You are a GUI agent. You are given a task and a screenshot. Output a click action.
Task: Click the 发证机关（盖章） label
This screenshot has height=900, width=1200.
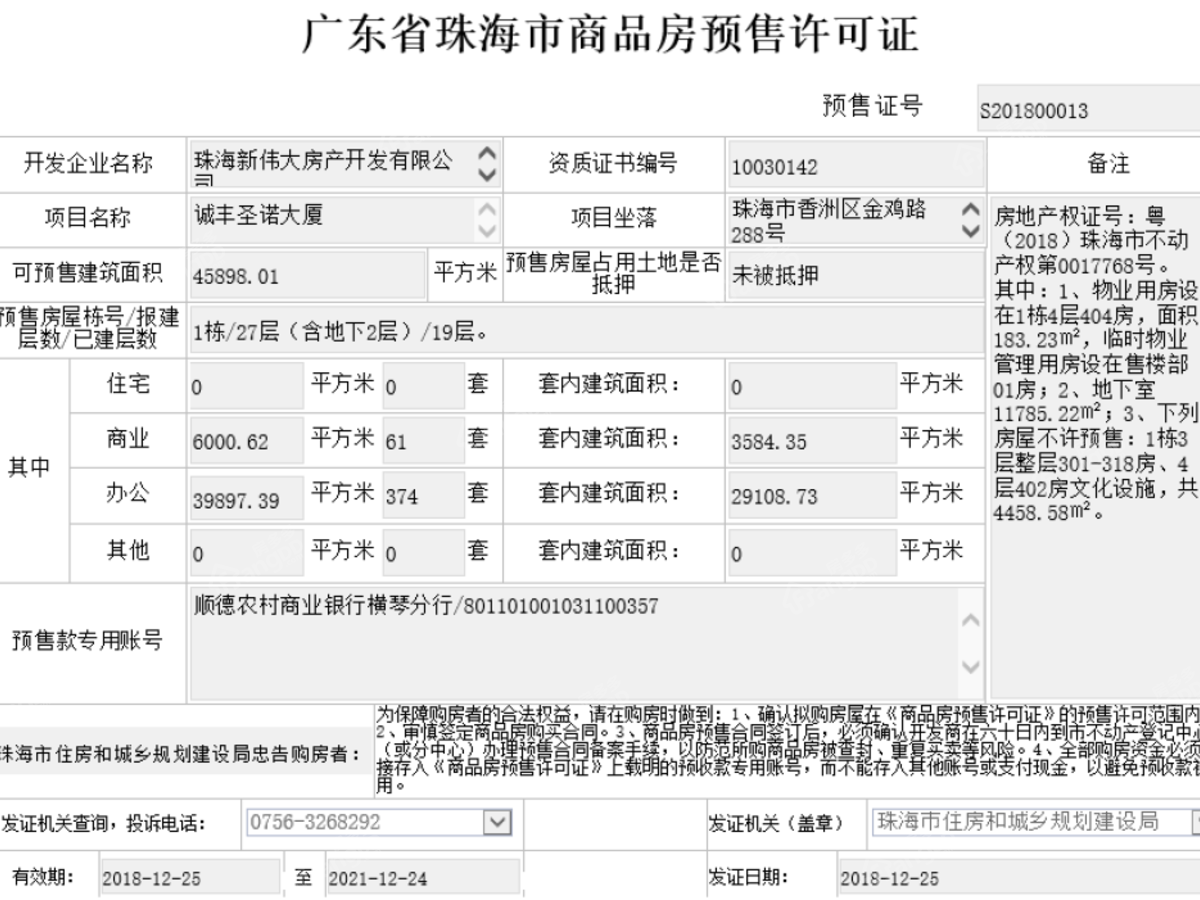pyautogui.click(x=776, y=823)
